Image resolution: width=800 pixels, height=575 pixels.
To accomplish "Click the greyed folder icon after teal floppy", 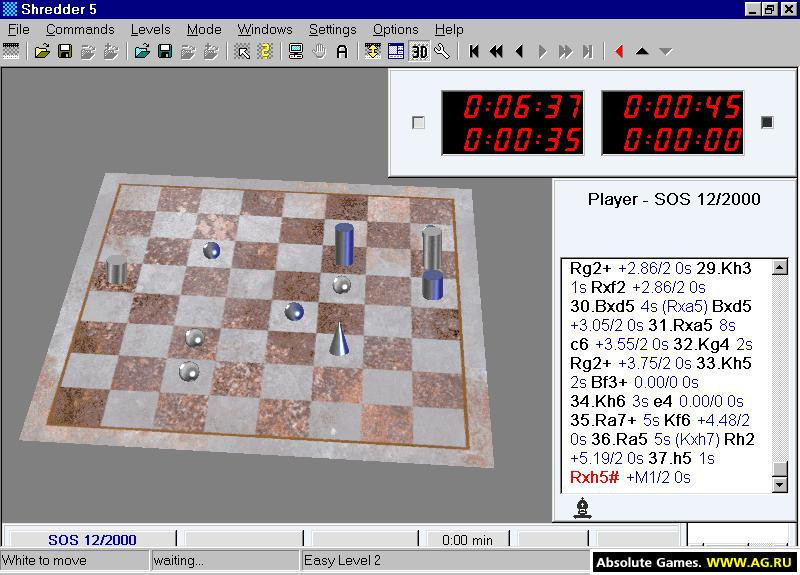I will point(188,52).
